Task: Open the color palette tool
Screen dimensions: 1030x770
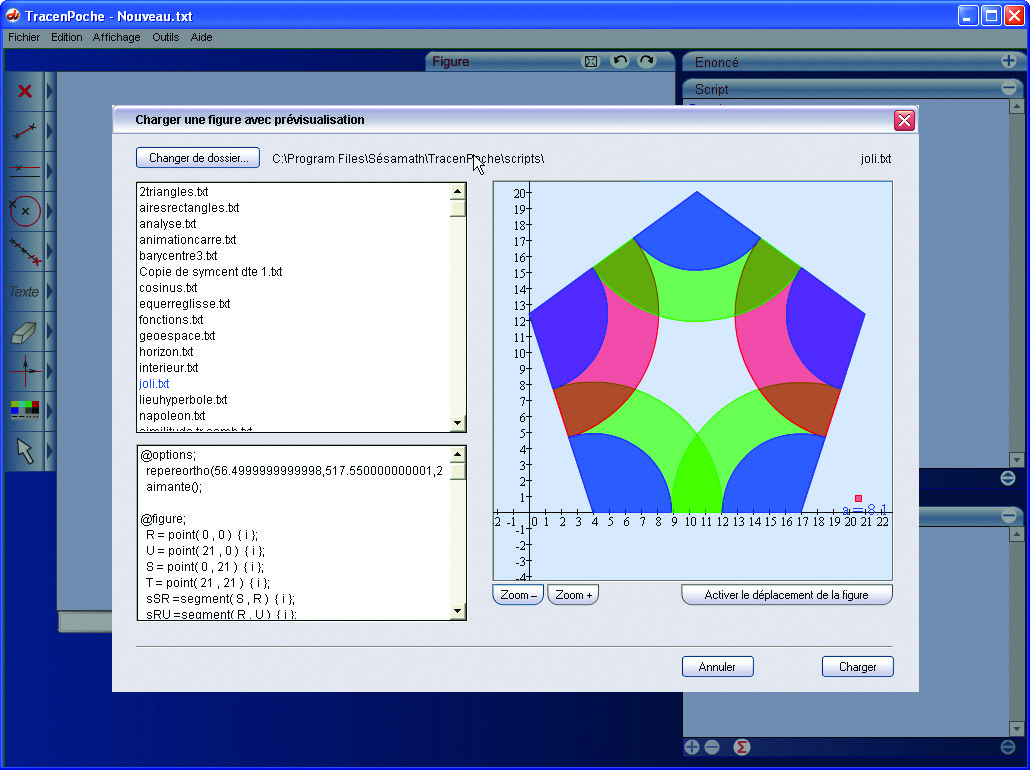Action: [x=25, y=409]
